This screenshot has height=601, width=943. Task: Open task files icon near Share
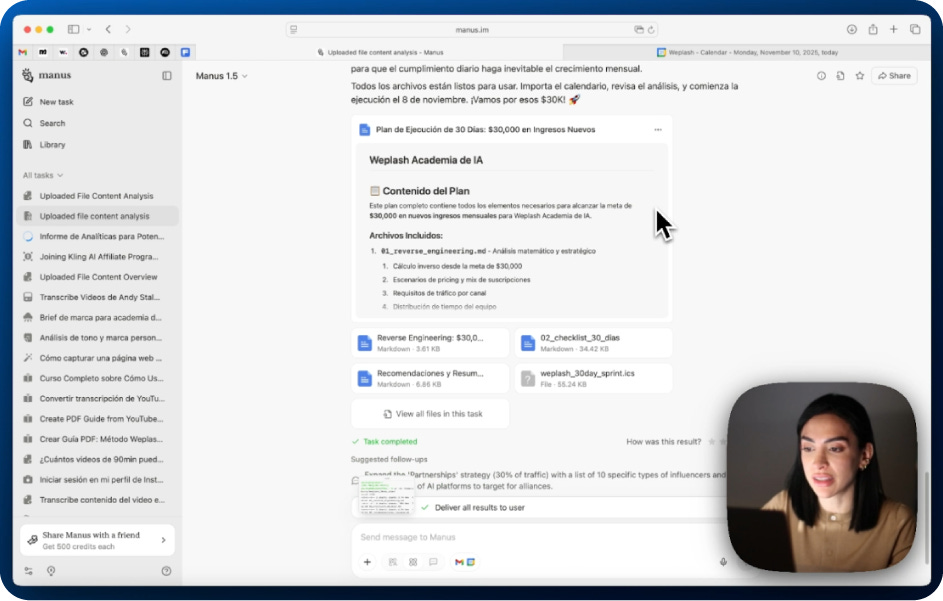click(840, 76)
